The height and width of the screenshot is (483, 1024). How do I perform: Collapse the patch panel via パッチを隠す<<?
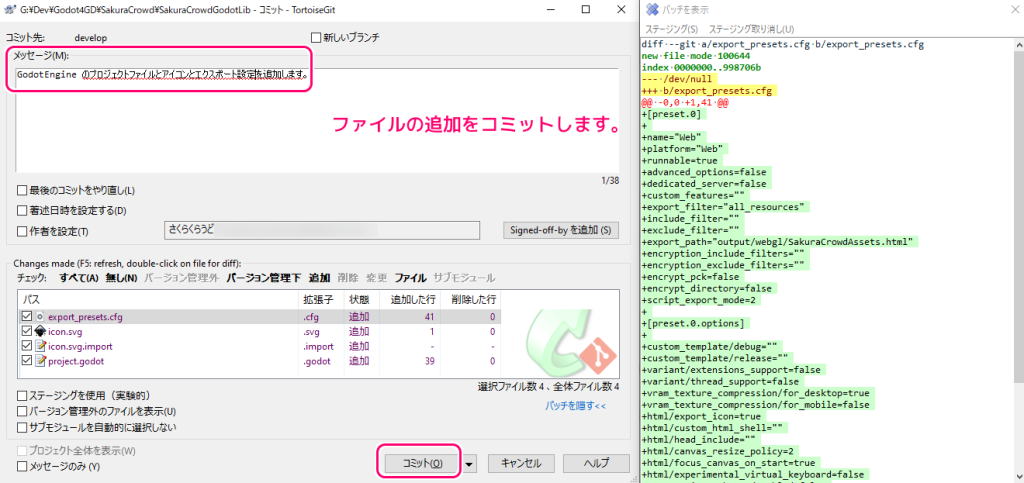coord(575,406)
